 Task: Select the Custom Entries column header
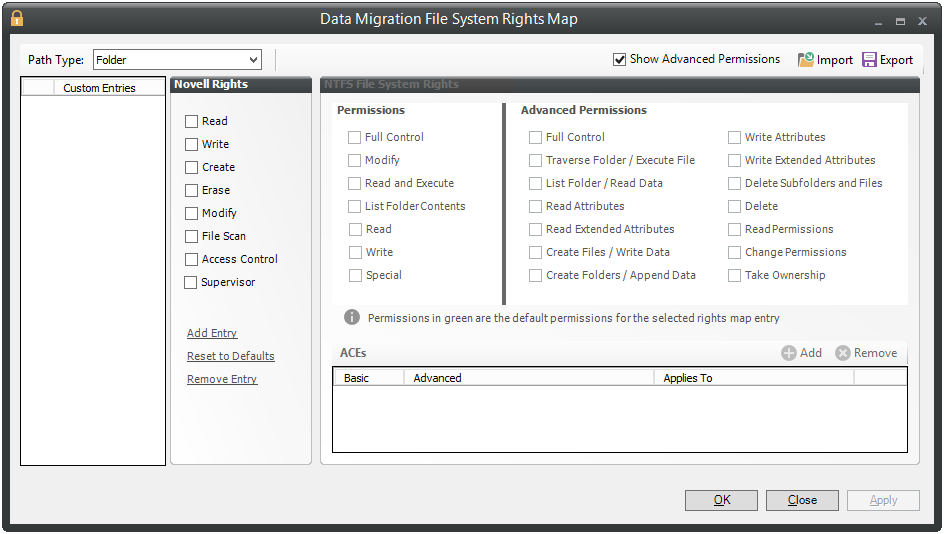pyautogui.click(x=99, y=88)
